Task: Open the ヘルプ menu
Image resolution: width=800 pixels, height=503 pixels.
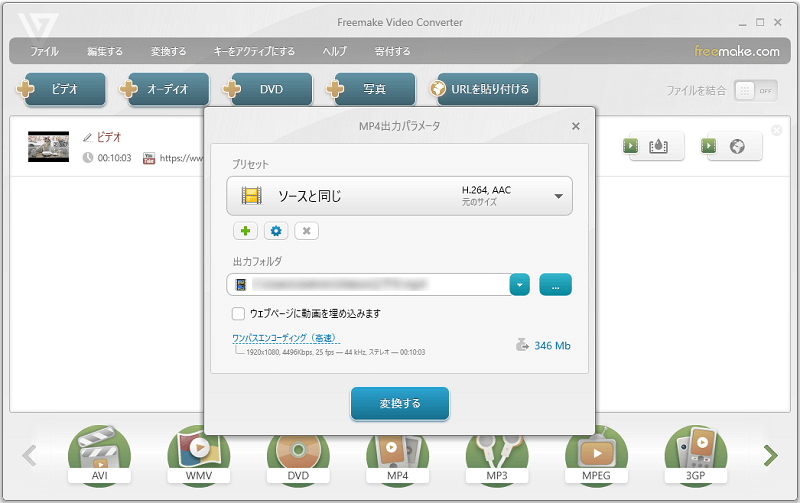Action: click(x=334, y=52)
